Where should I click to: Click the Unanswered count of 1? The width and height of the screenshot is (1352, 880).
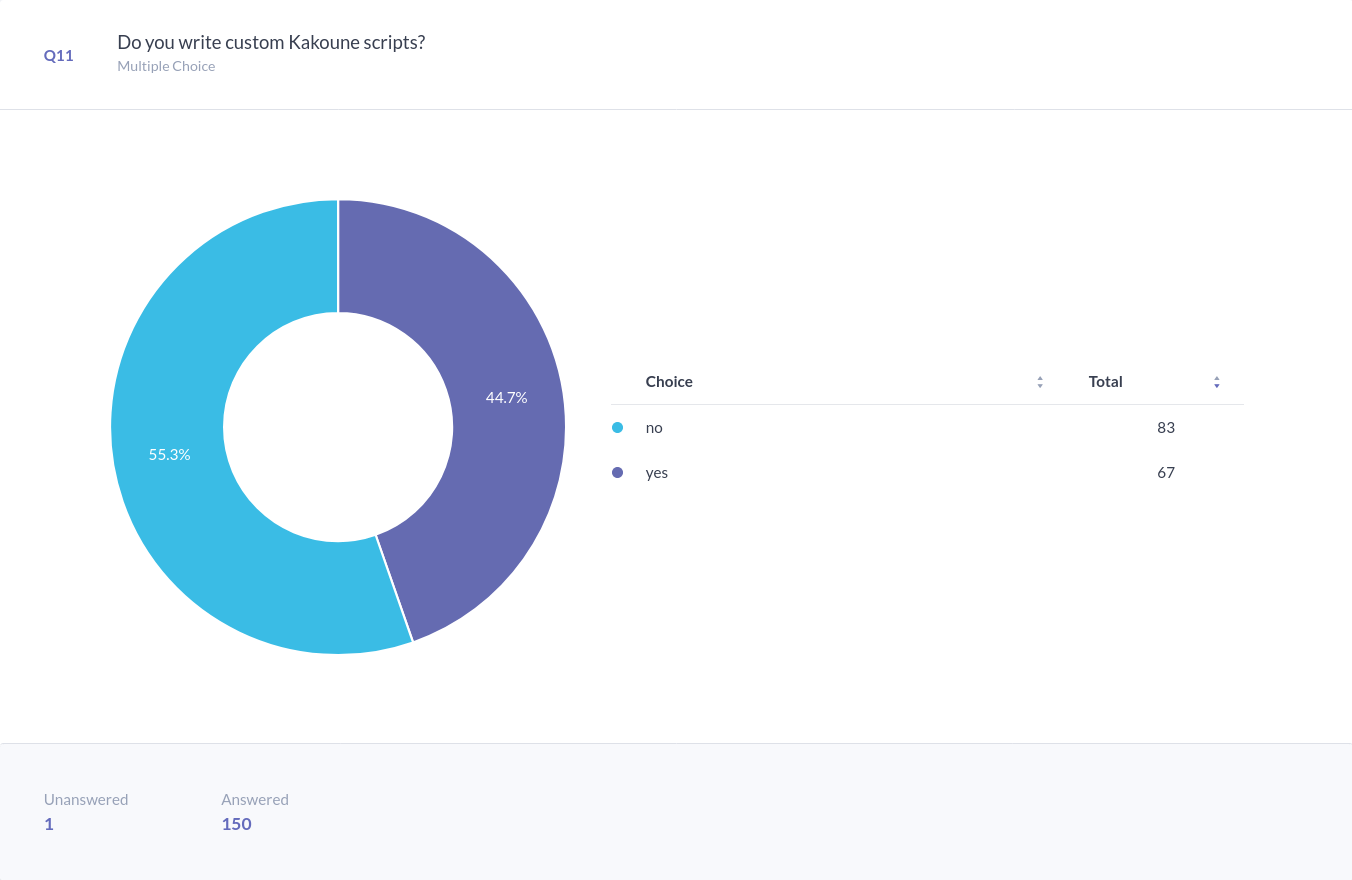pos(49,824)
